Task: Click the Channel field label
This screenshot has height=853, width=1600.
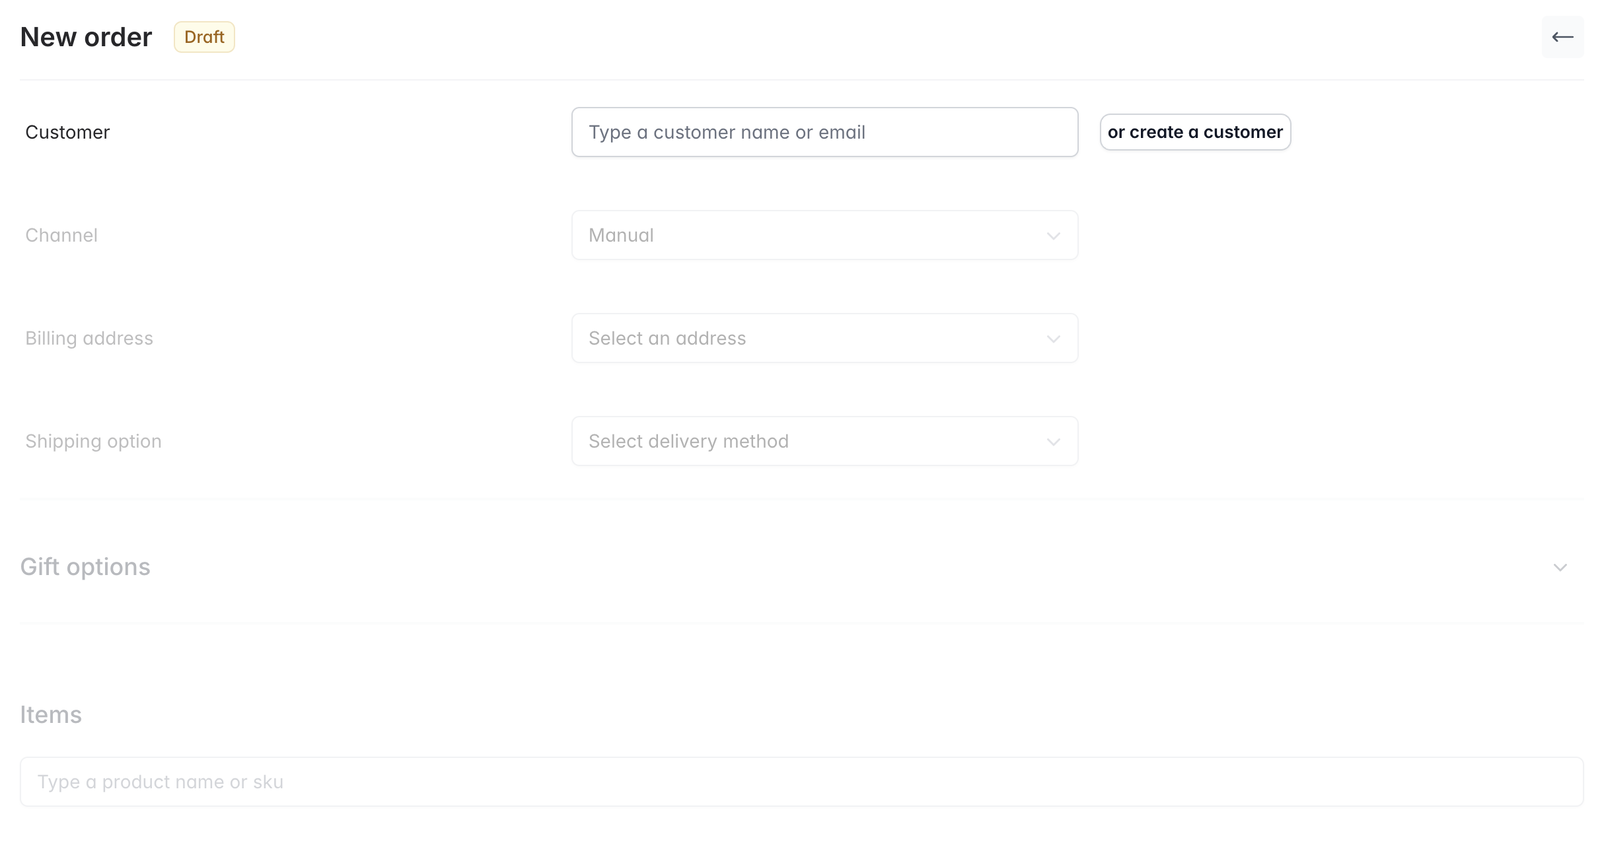Action: [x=61, y=235]
